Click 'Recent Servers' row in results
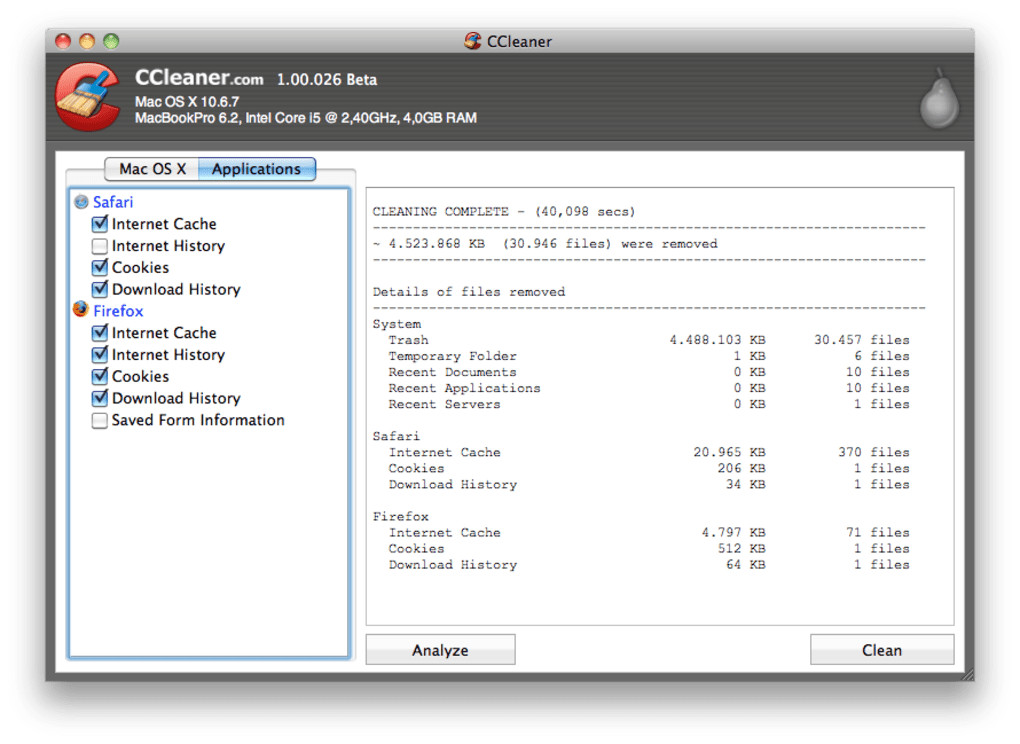Image resolution: width=1020 pixels, height=744 pixels. tap(649, 405)
